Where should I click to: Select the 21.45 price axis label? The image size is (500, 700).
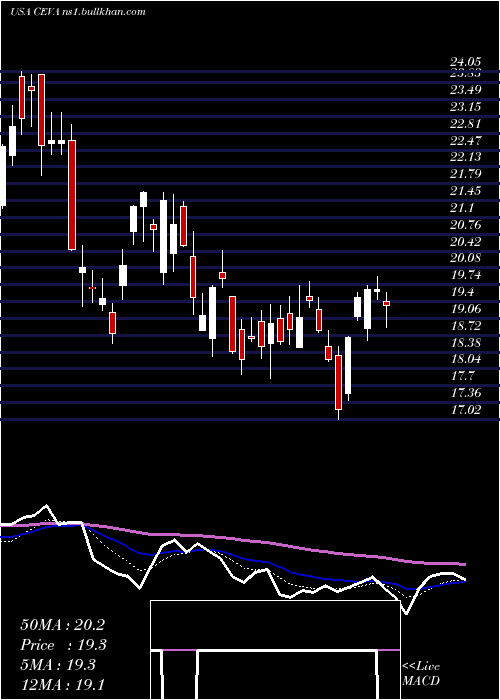[x=465, y=191]
